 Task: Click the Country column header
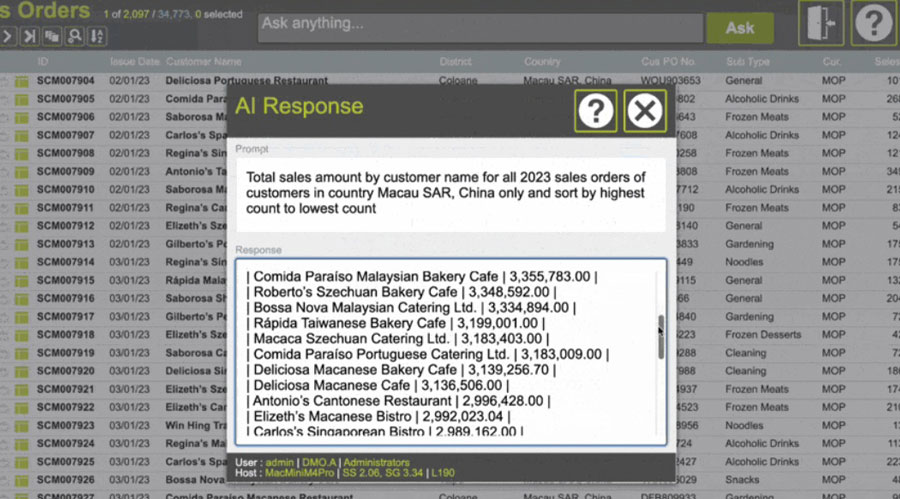[542, 62]
